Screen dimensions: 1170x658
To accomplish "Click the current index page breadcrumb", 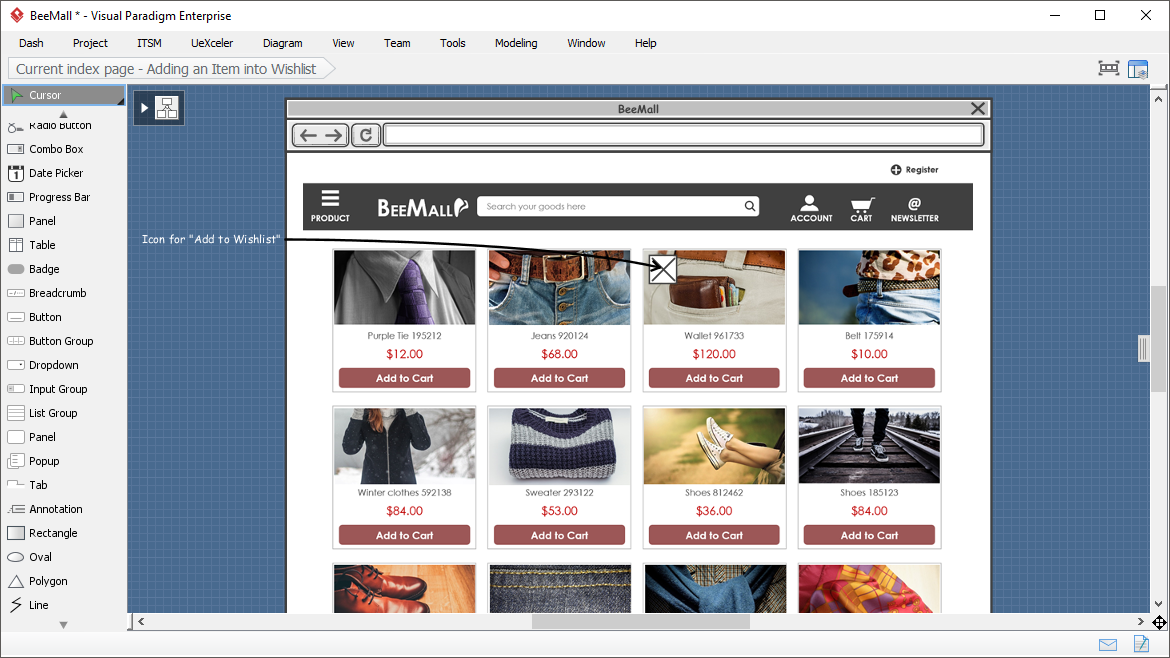I will pos(171,69).
